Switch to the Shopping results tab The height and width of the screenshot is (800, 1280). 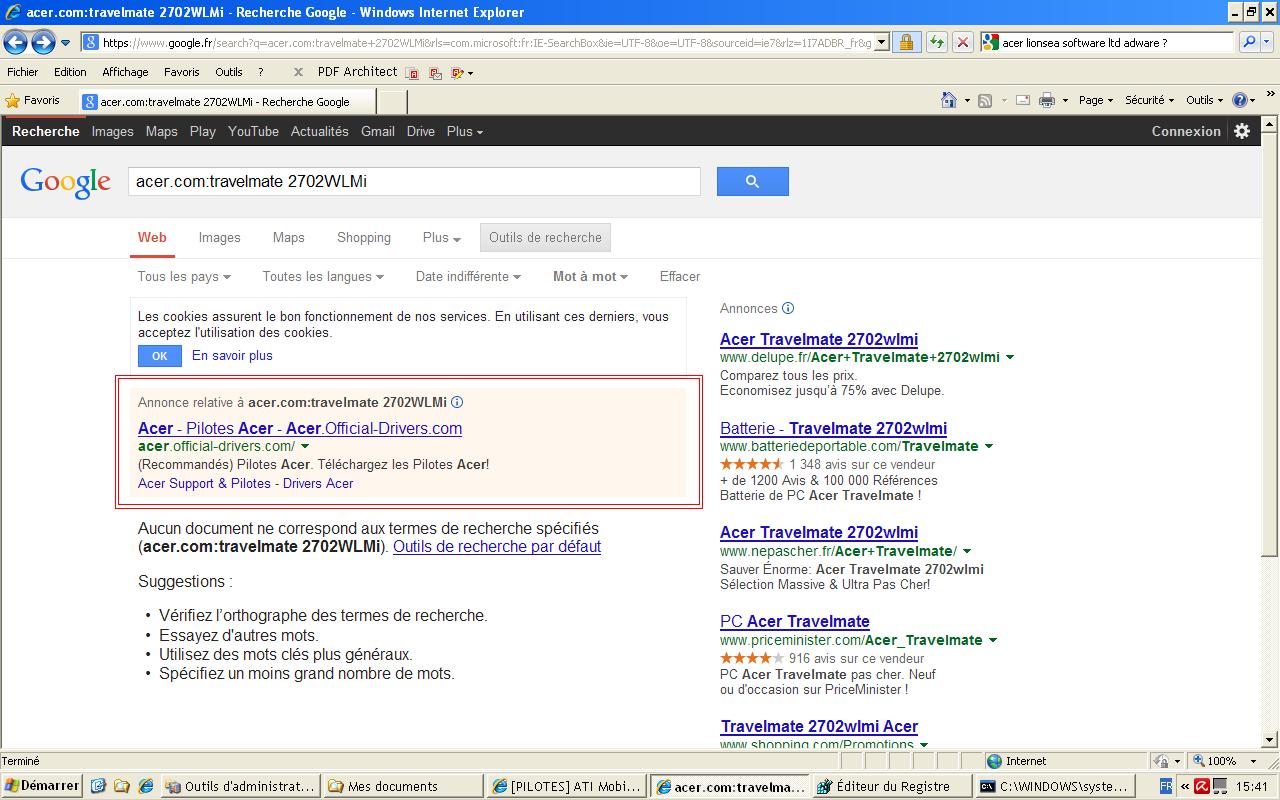364,237
